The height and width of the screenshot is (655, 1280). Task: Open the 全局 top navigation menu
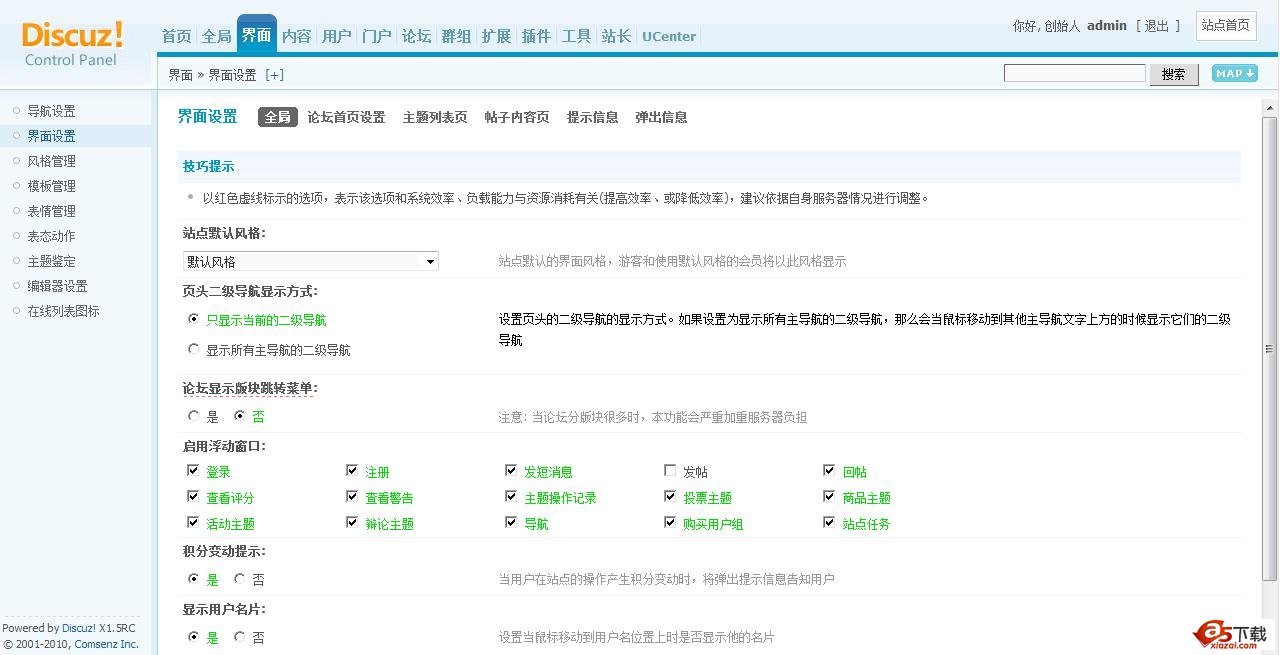tap(216, 36)
